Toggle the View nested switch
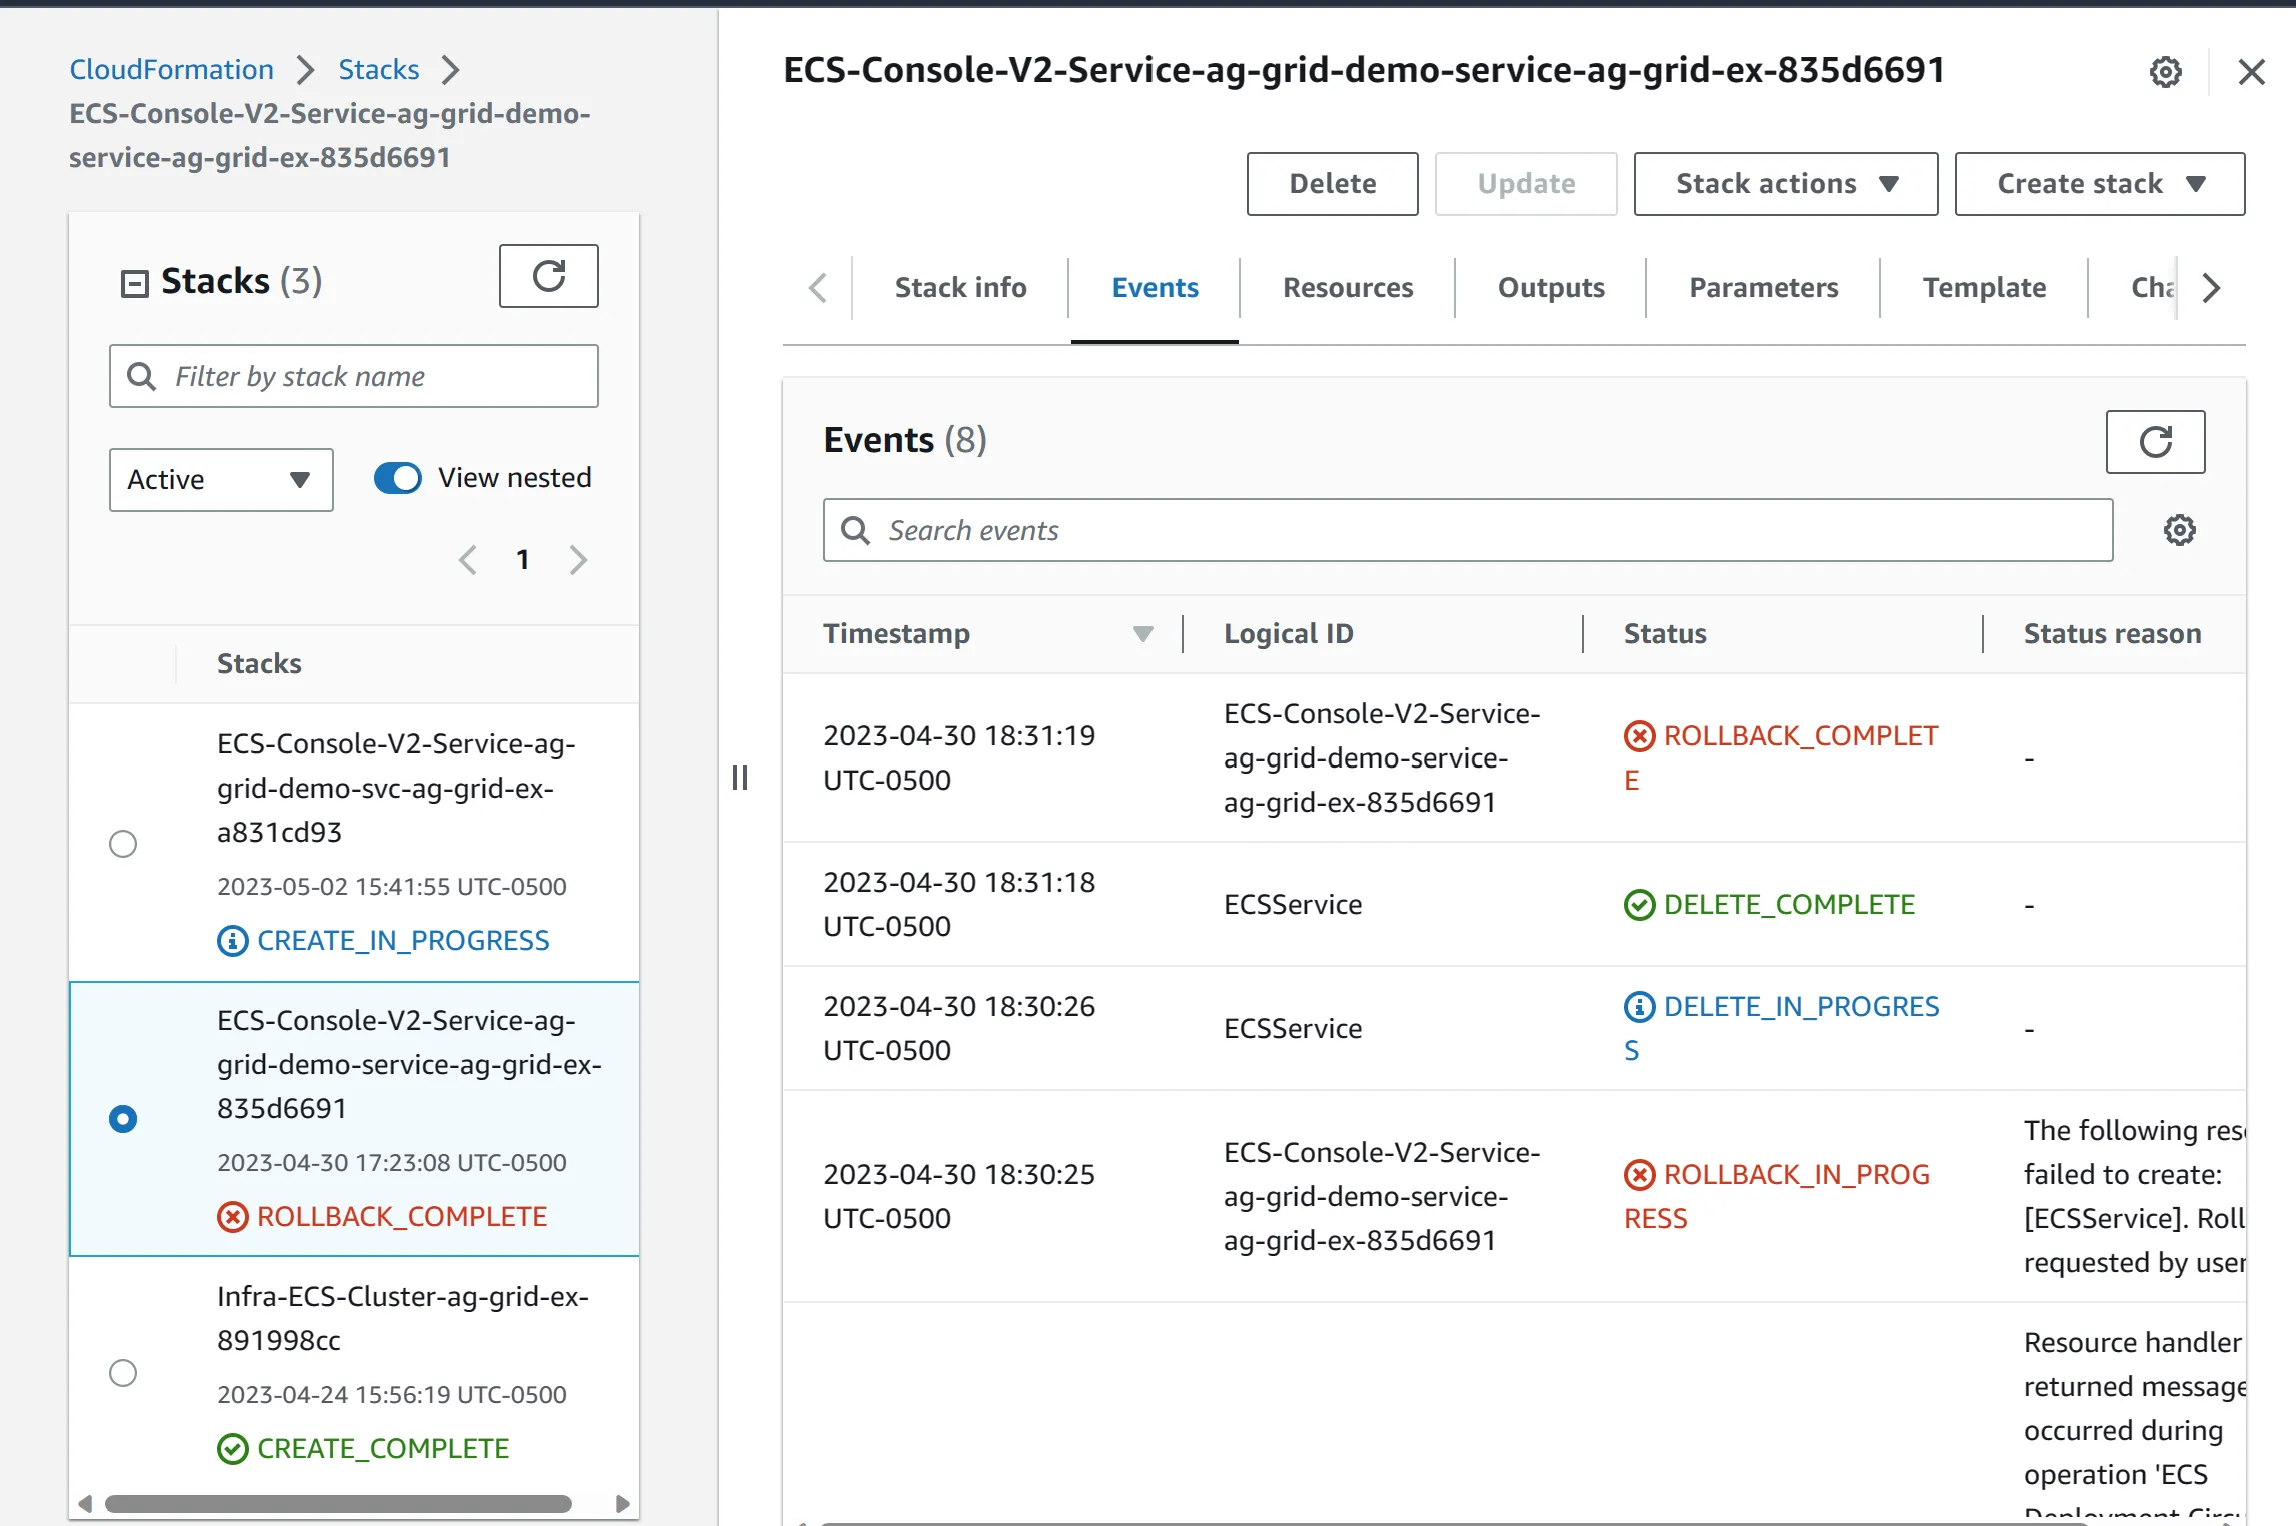 [398, 478]
